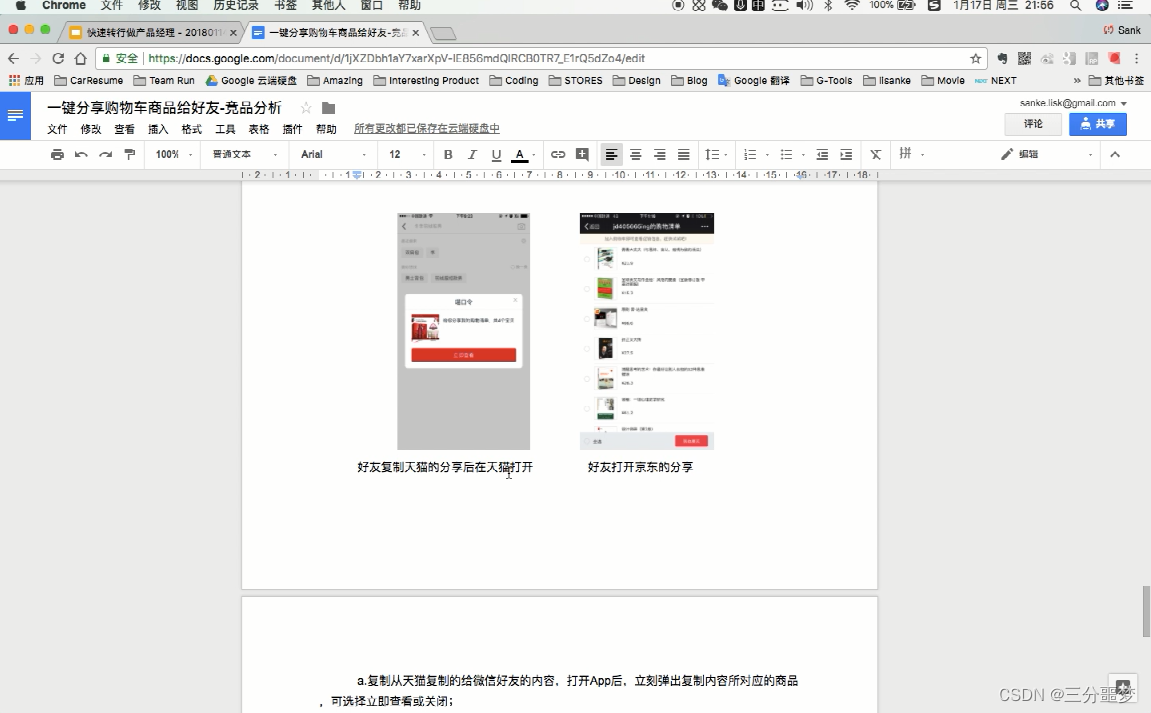Star the document
This screenshot has height=713, width=1151.
coord(306,109)
